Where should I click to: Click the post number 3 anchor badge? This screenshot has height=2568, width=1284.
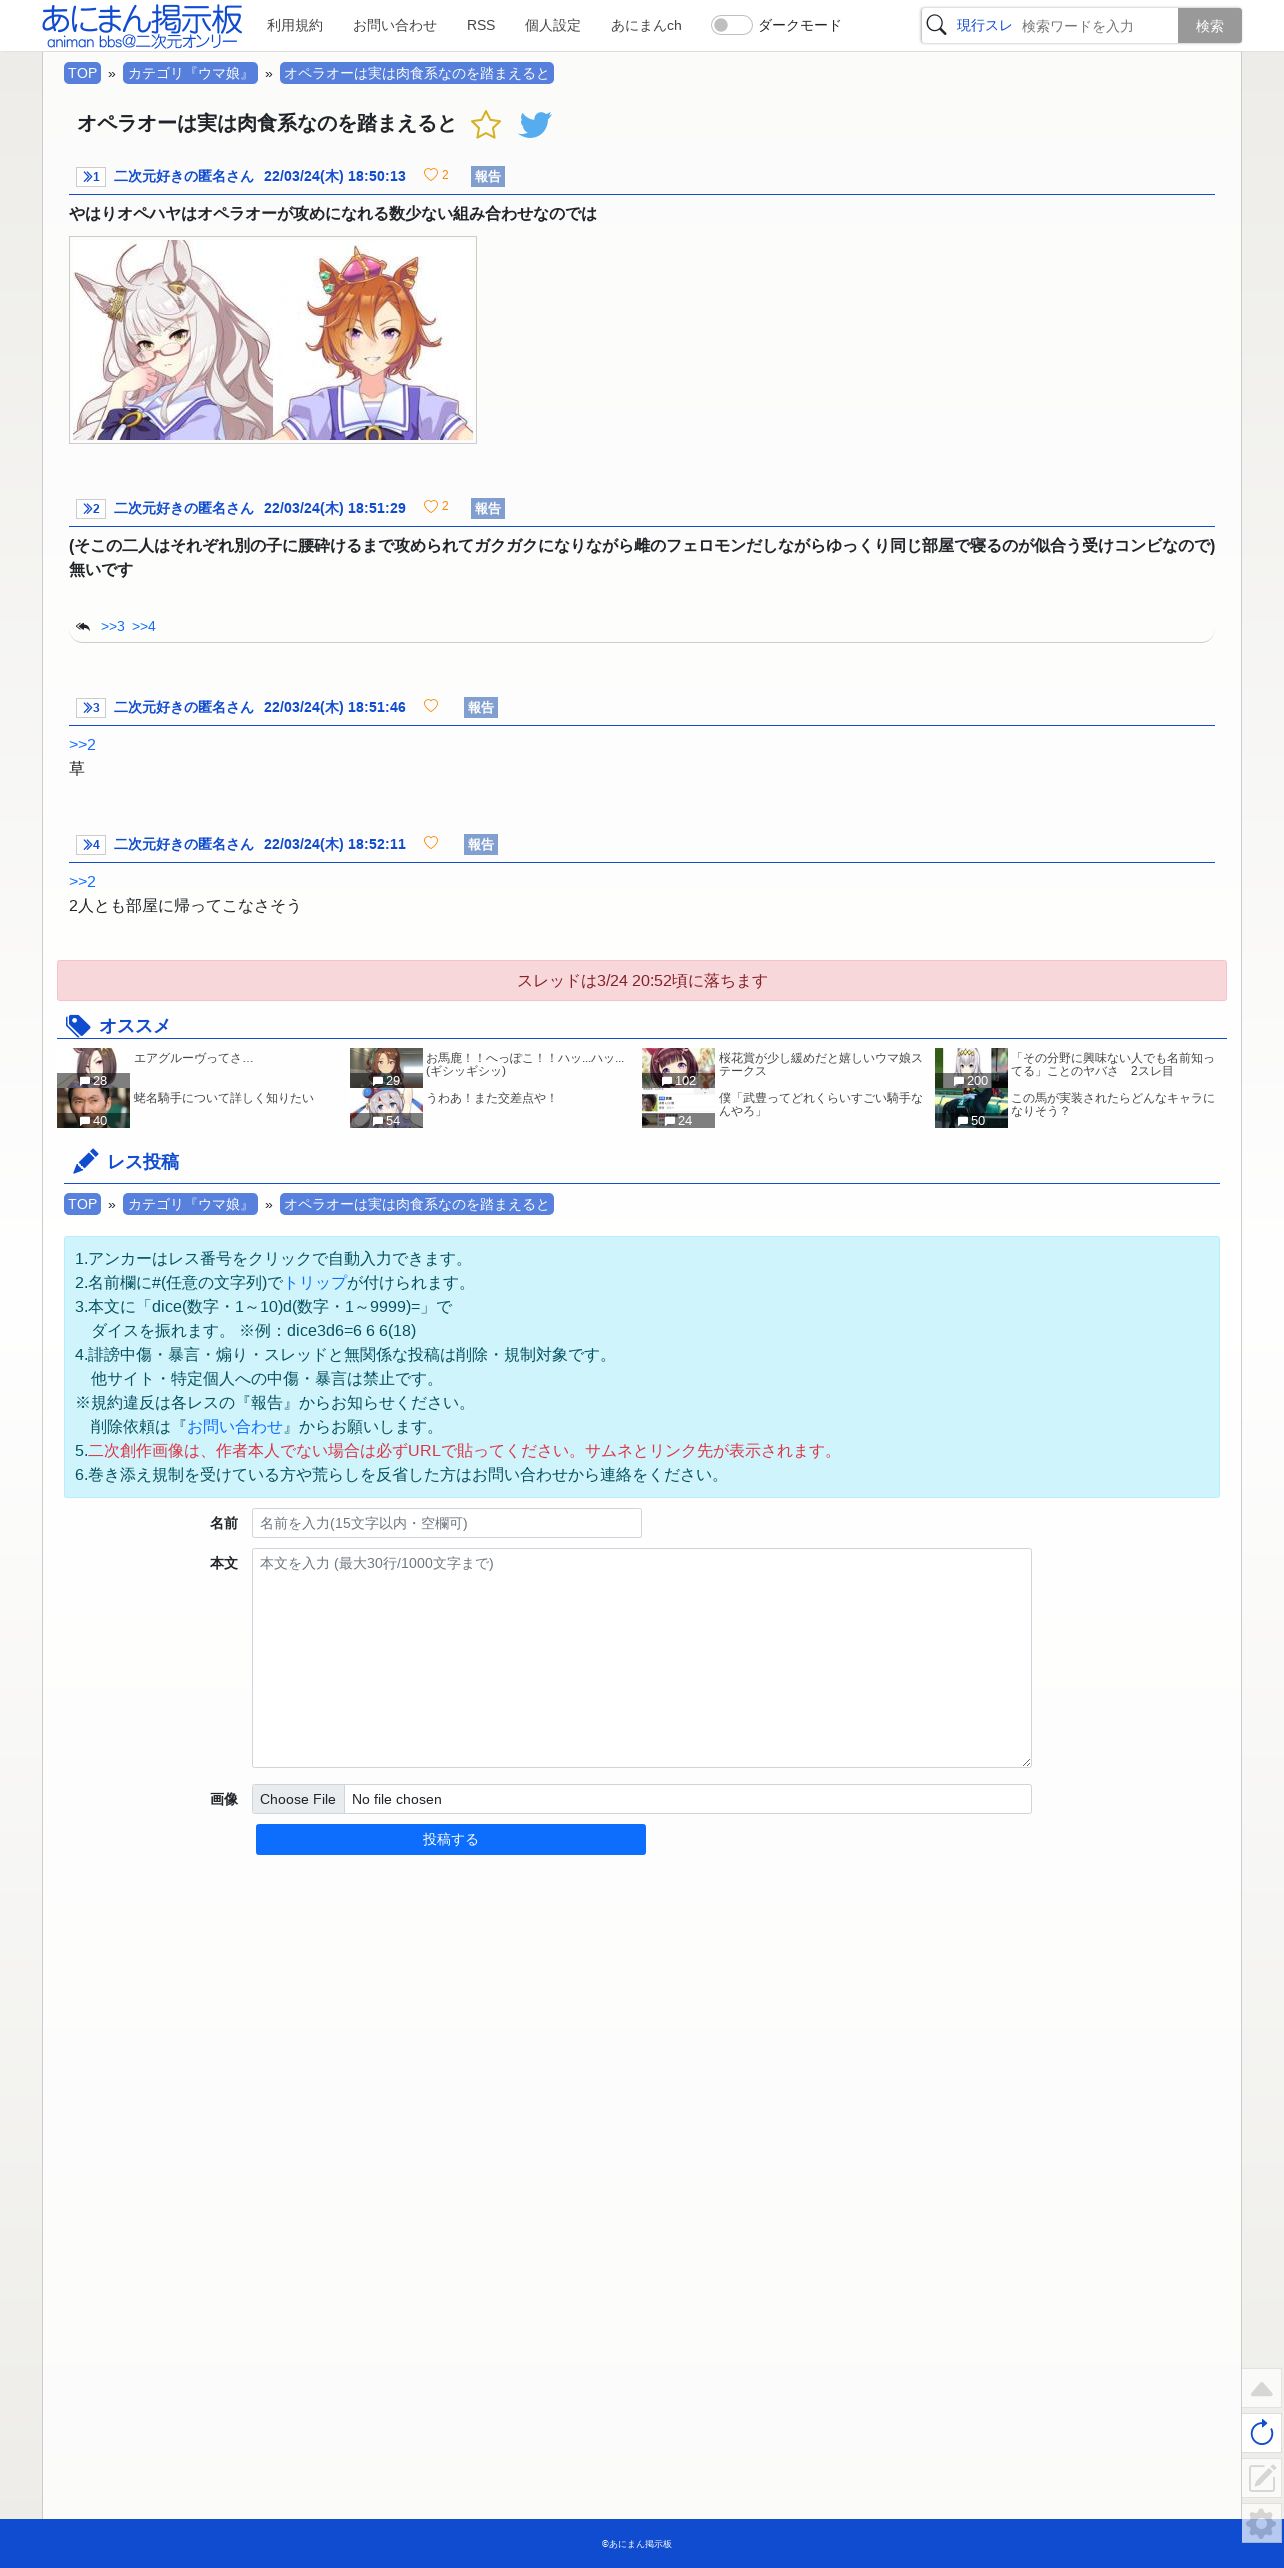click(x=91, y=708)
